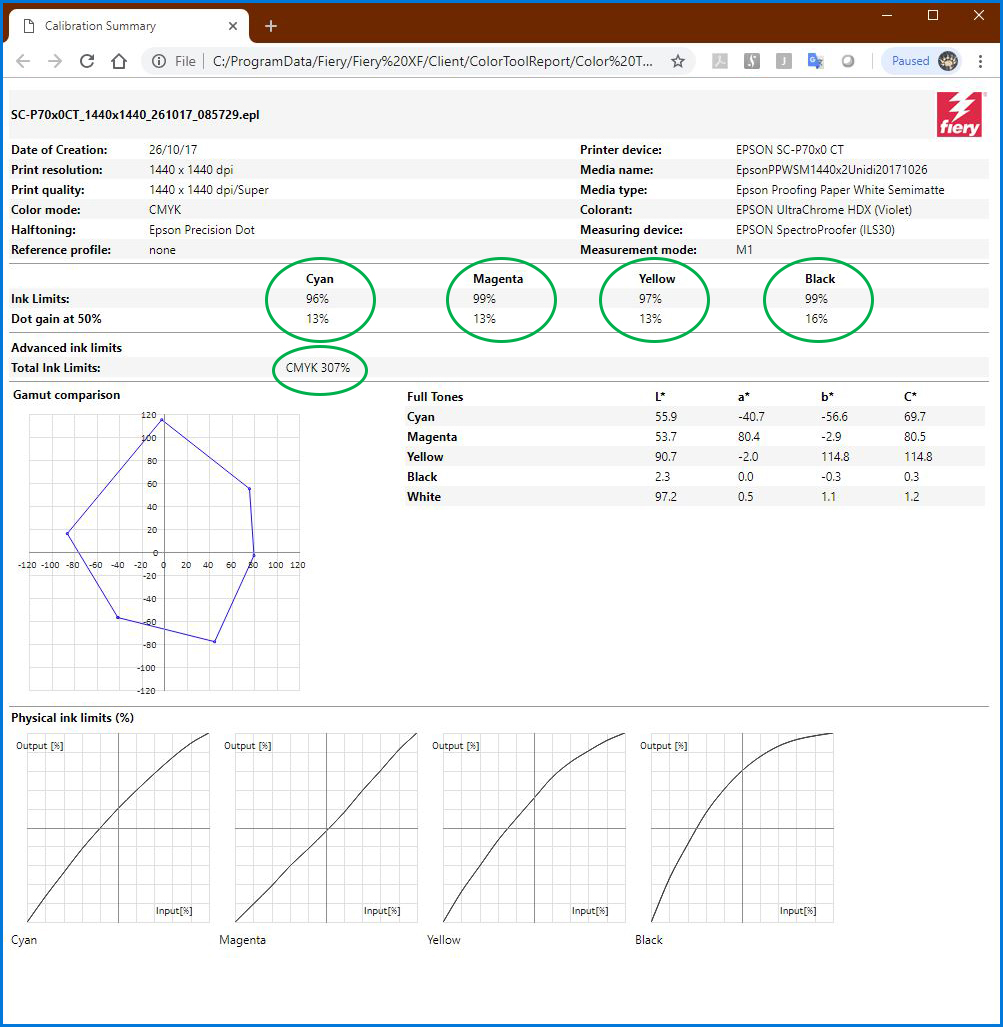
Task: Open the Paused profile menu
Action: click(922, 61)
